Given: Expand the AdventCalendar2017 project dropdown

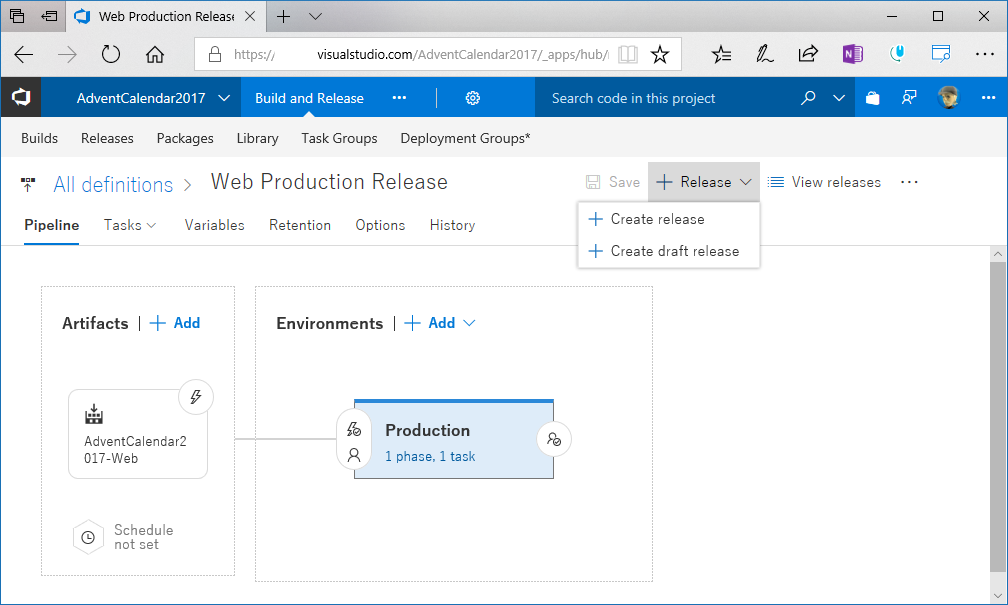Looking at the screenshot, I should [223, 98].
